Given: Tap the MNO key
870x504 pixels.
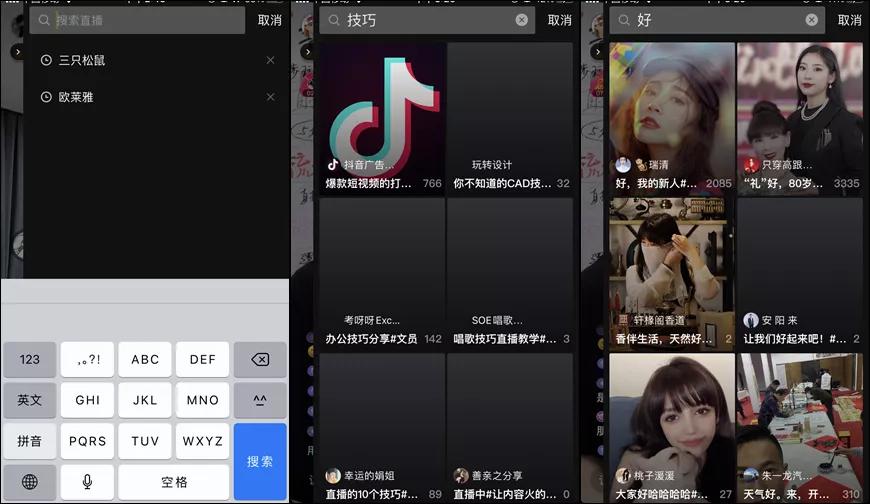Looking at the screenshot, I should pos(203,400).
